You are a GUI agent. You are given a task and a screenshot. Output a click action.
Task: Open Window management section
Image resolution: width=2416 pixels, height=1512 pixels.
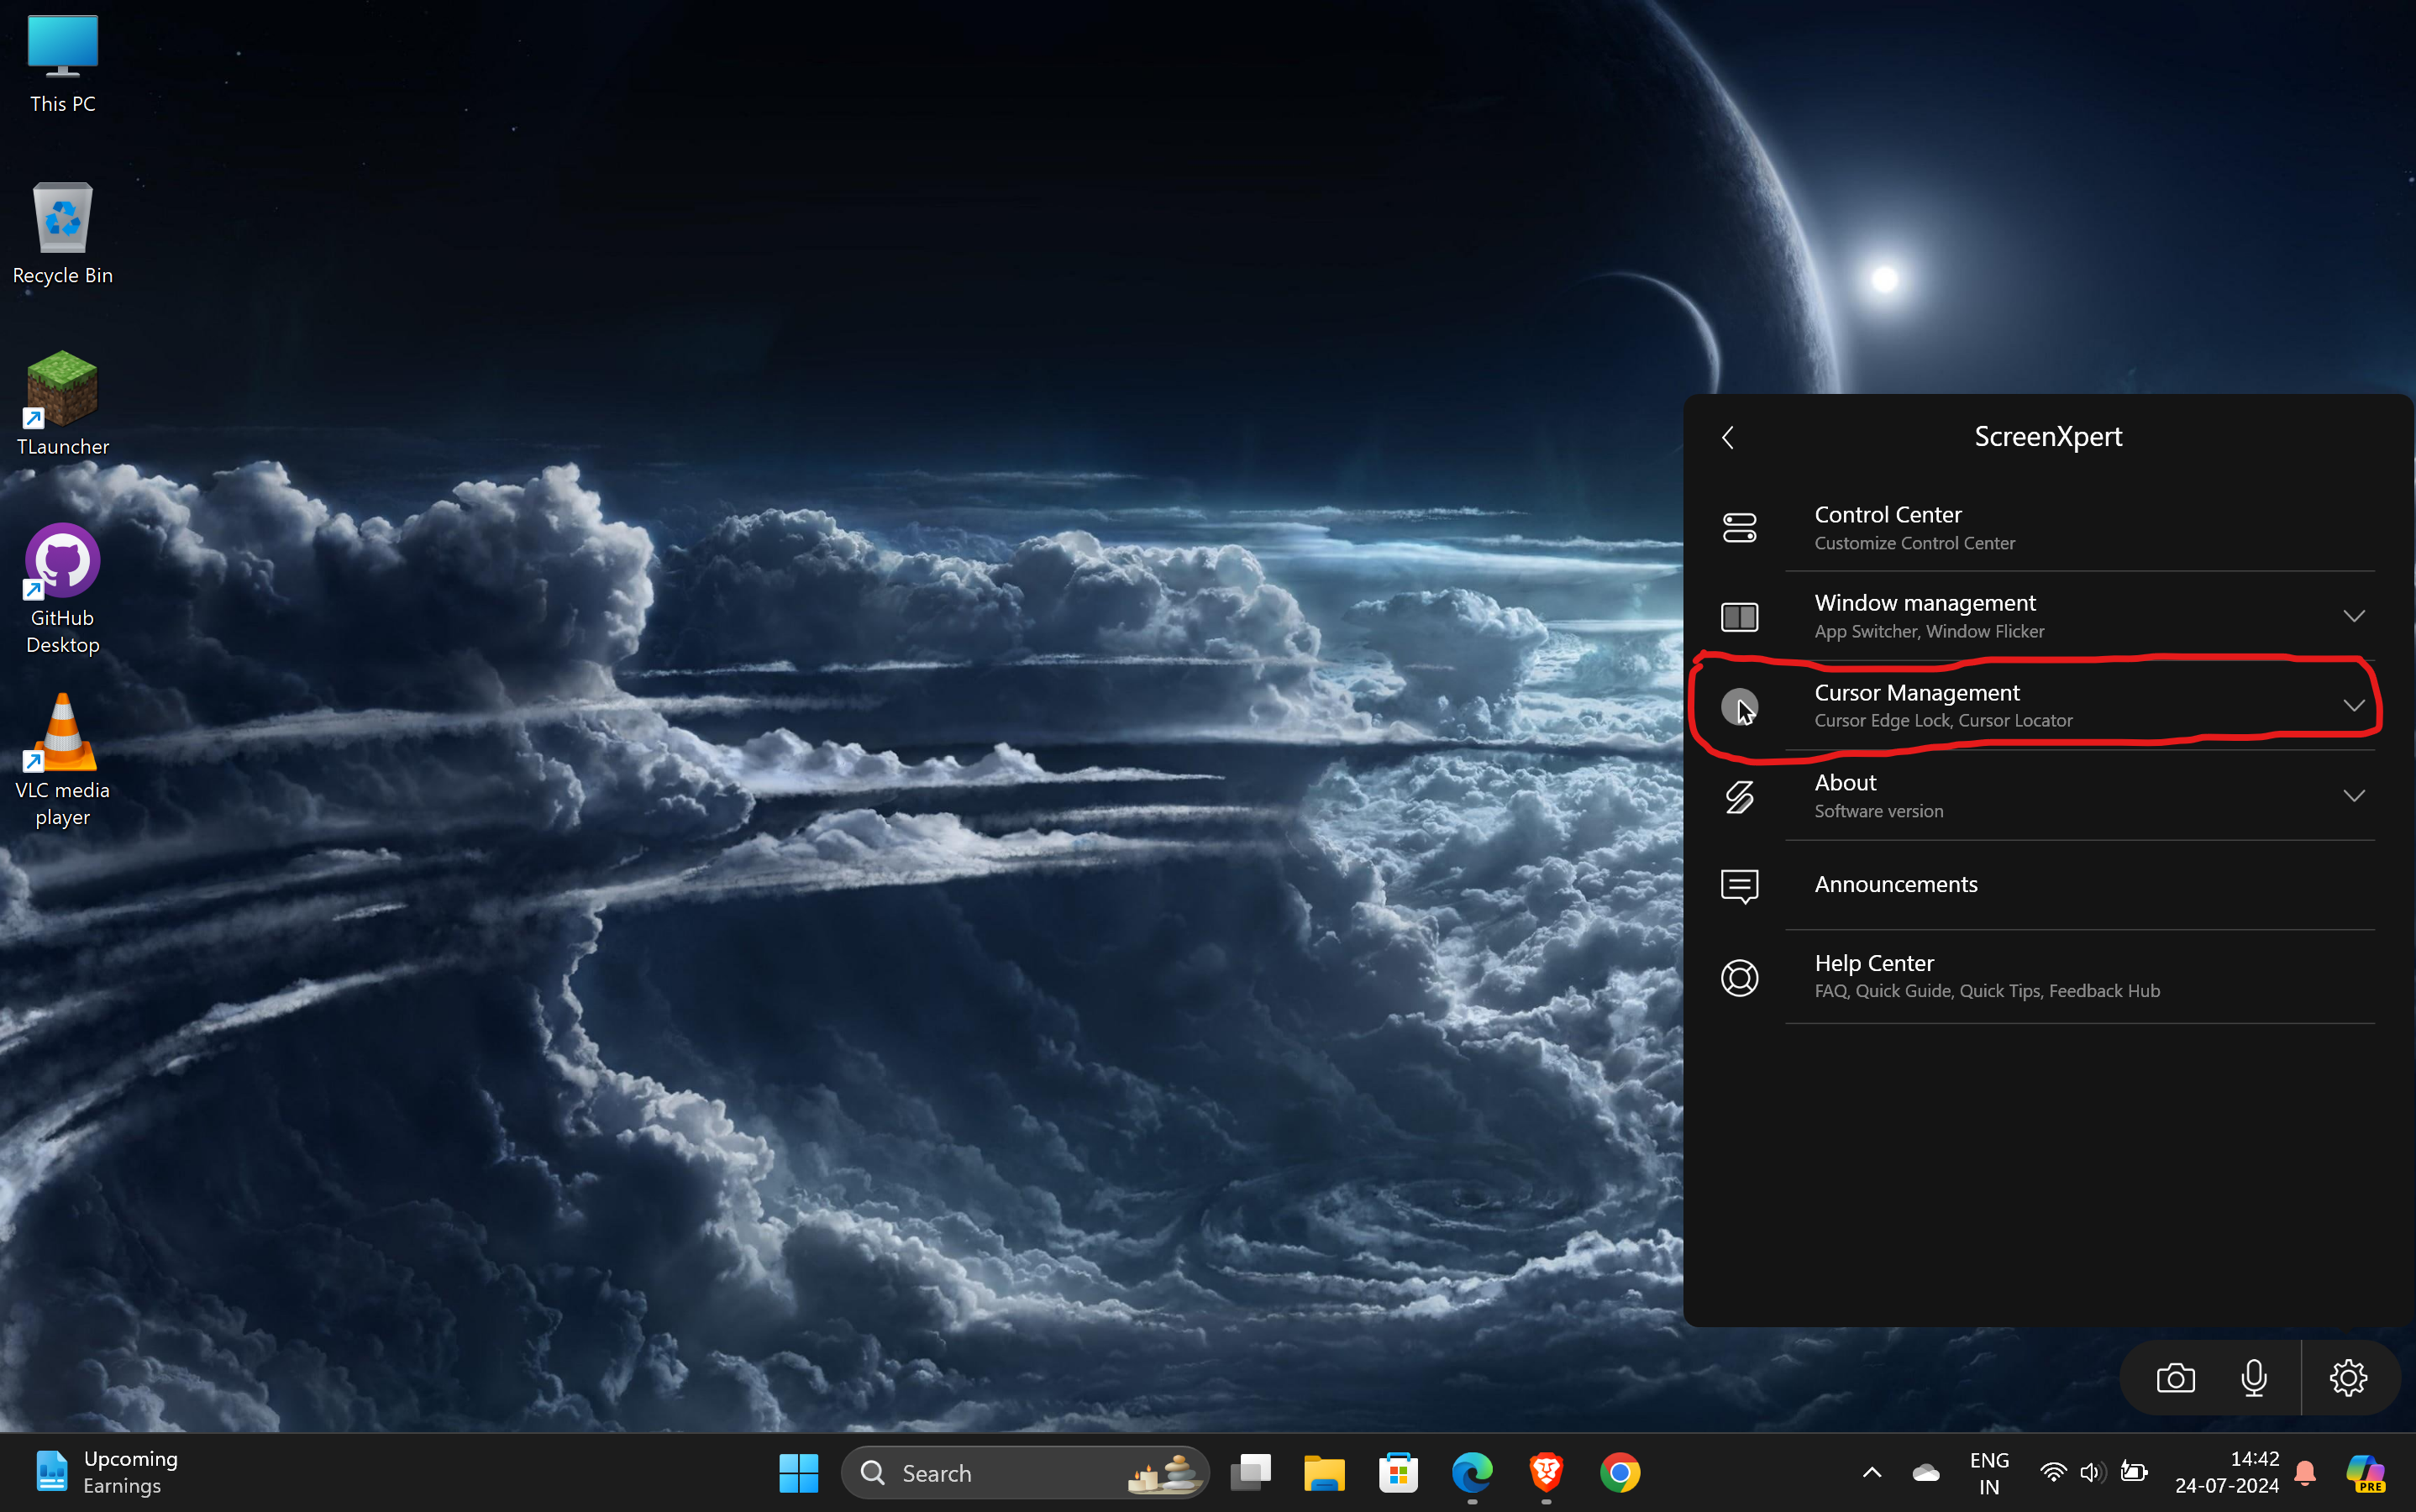(x=2047, y=616)
